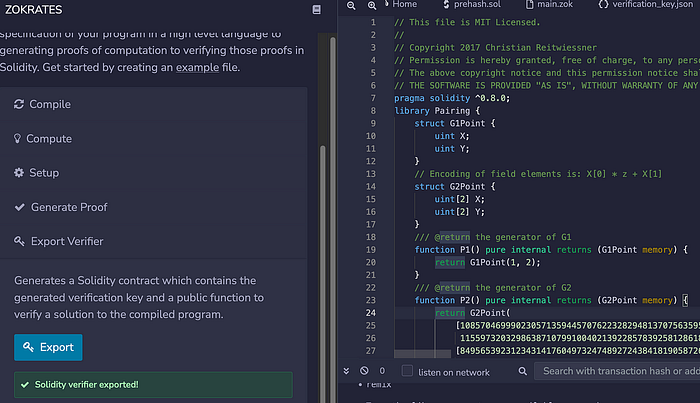Click the Copyright 2017 Christian Reitwiessner comment
Viewport: 700px width, 403px height.
pyautogui.click(x=495, y=48)
